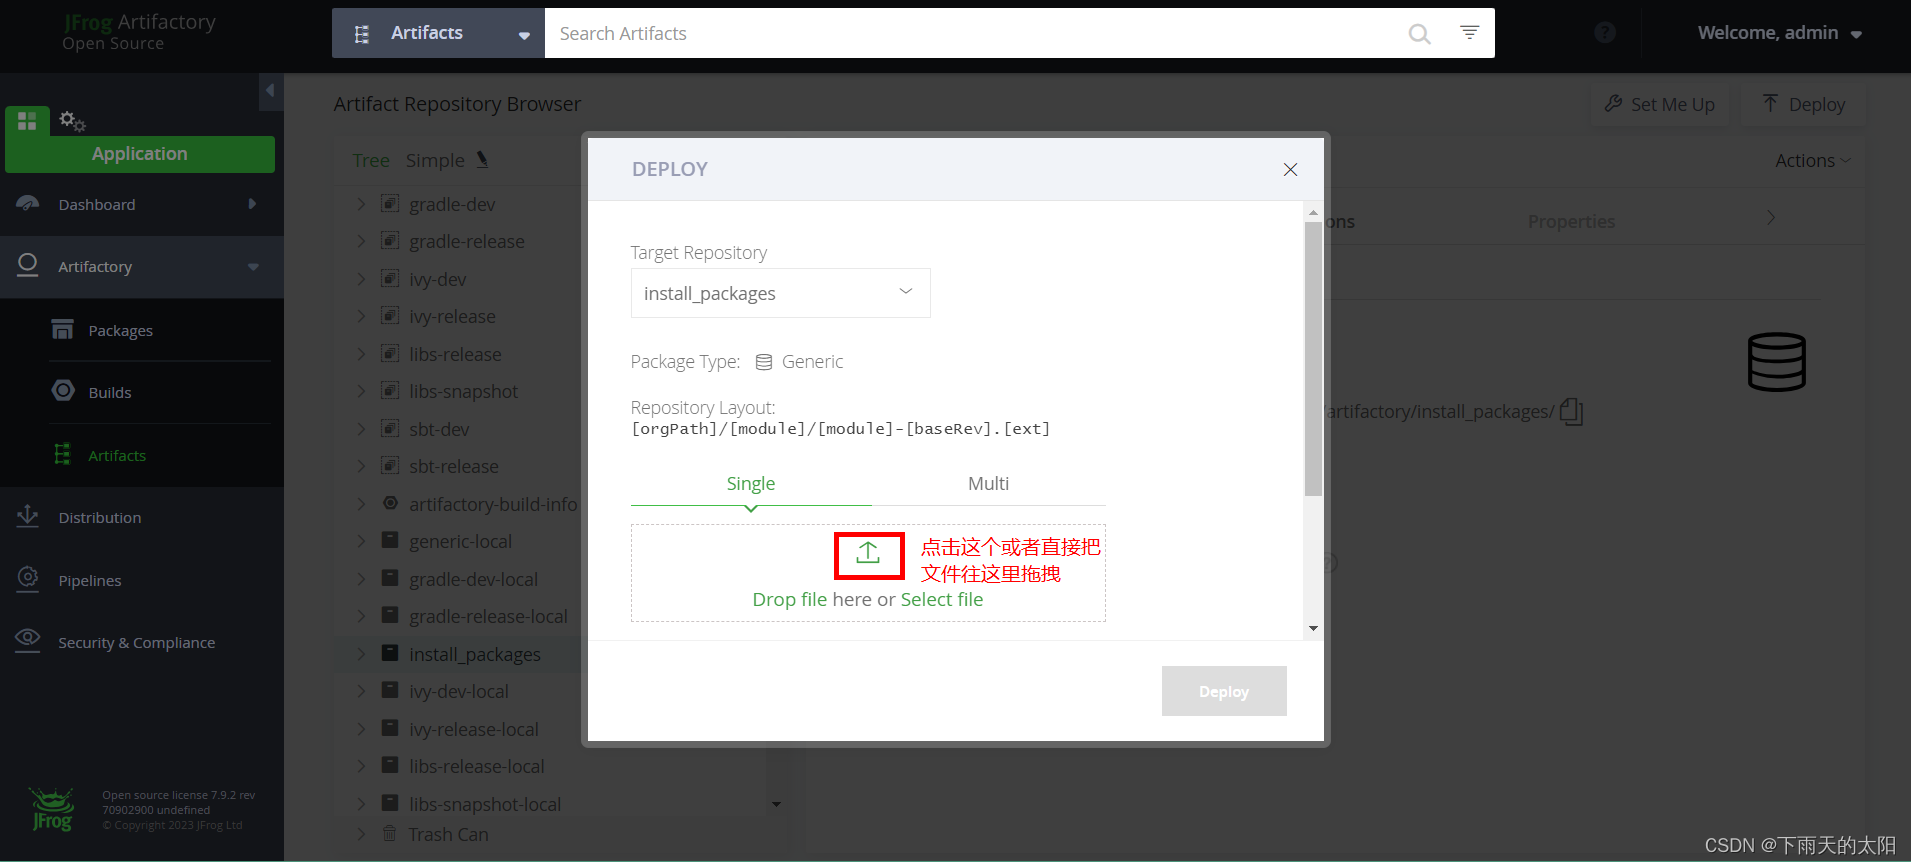Click the Pipelines icon
The image size is (1911, 865).
28,579
